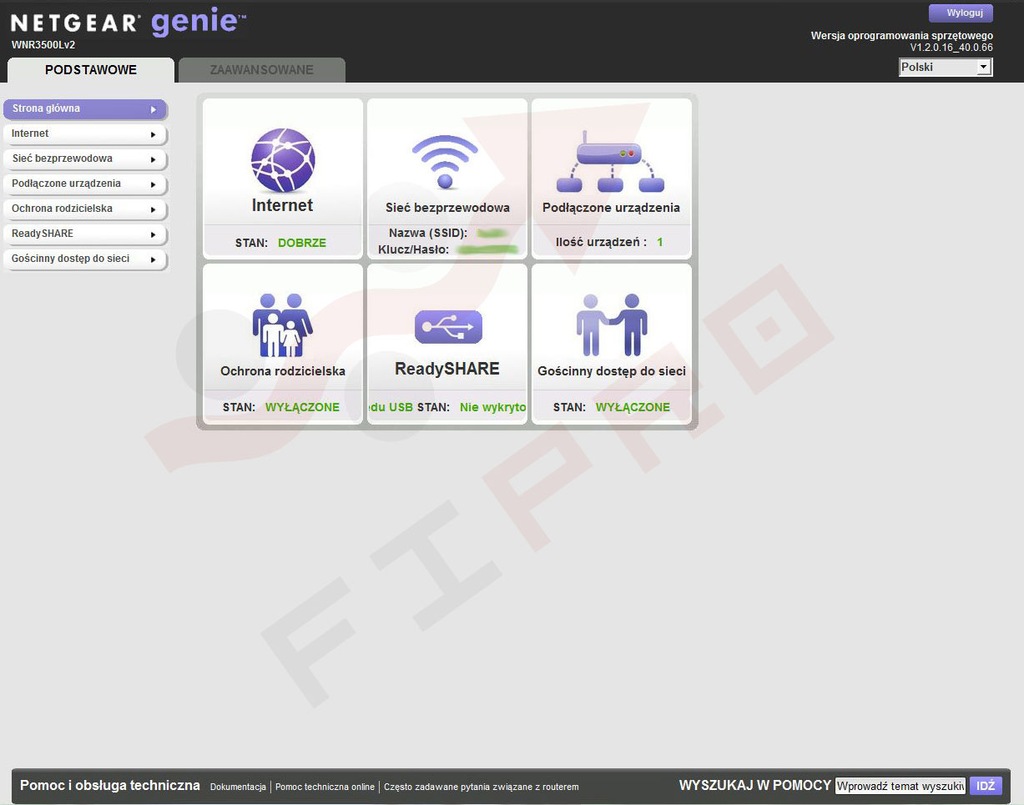The width and height of the screenshot is (1024, 805).
Task: Expand arrow next to Internet sidebar item
Action: (x=153, y=134)
